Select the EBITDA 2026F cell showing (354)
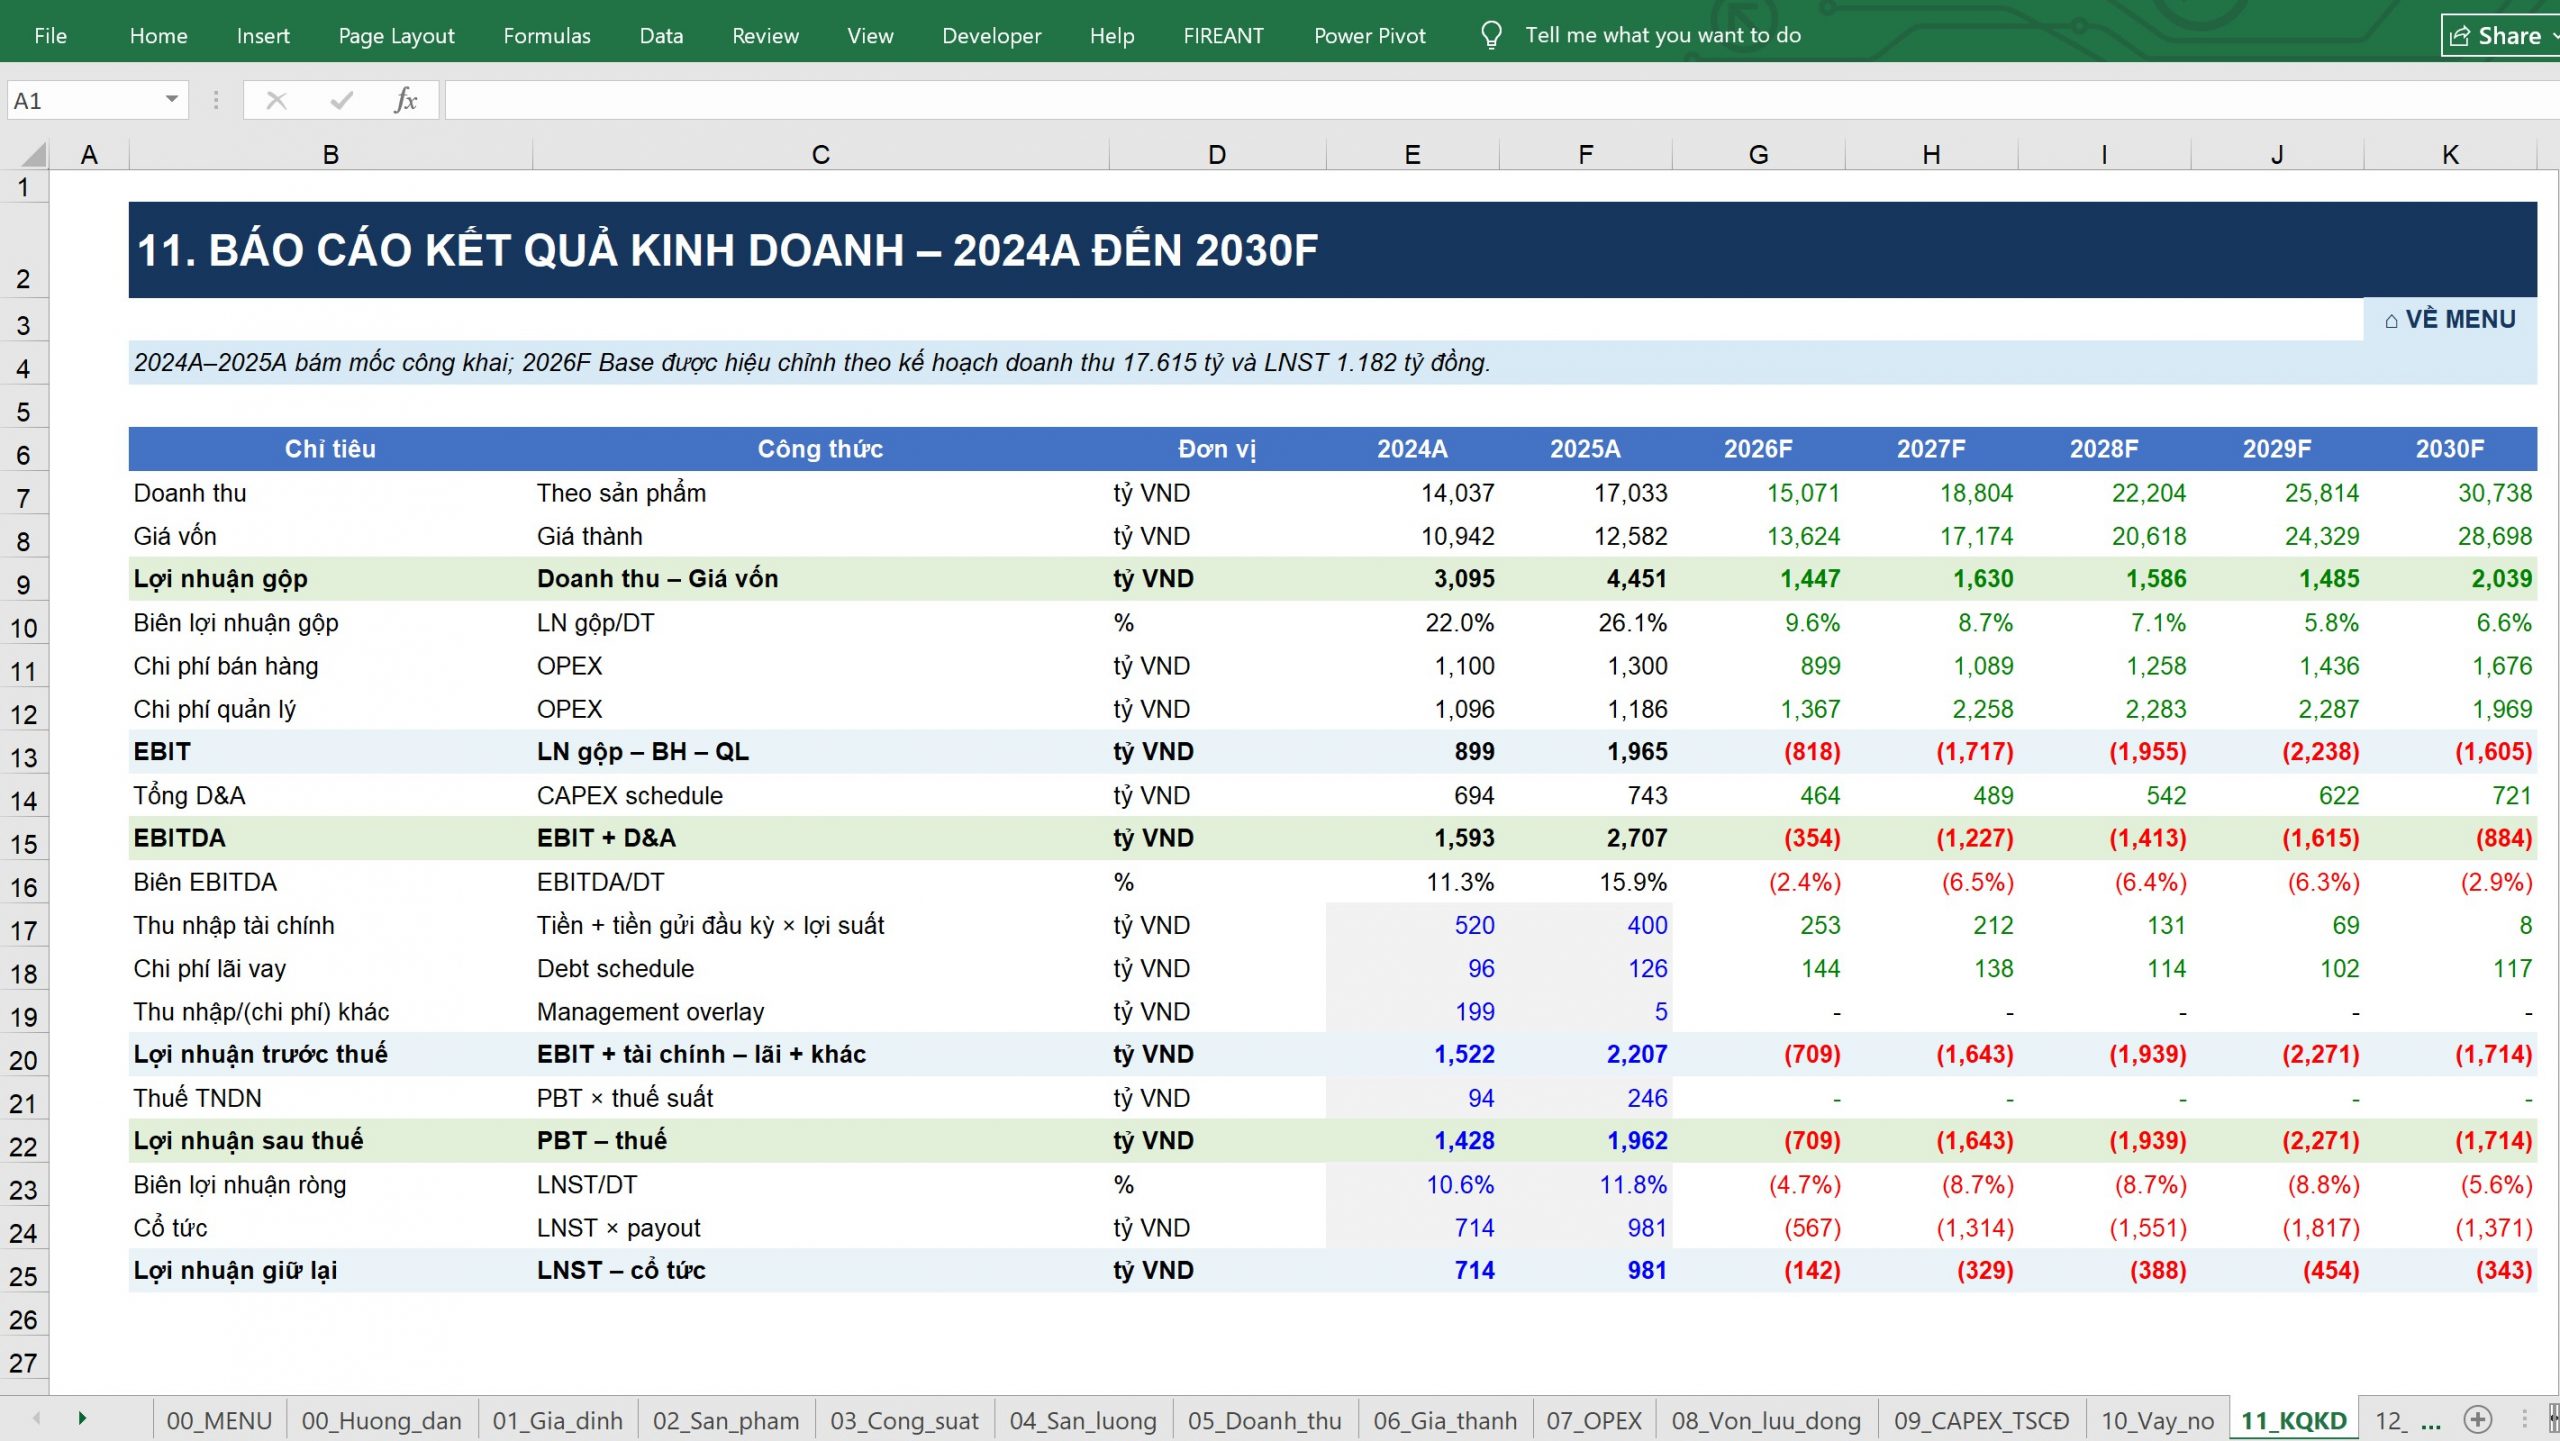This screenshot has height=1441, width=2560. [1758, 838]
